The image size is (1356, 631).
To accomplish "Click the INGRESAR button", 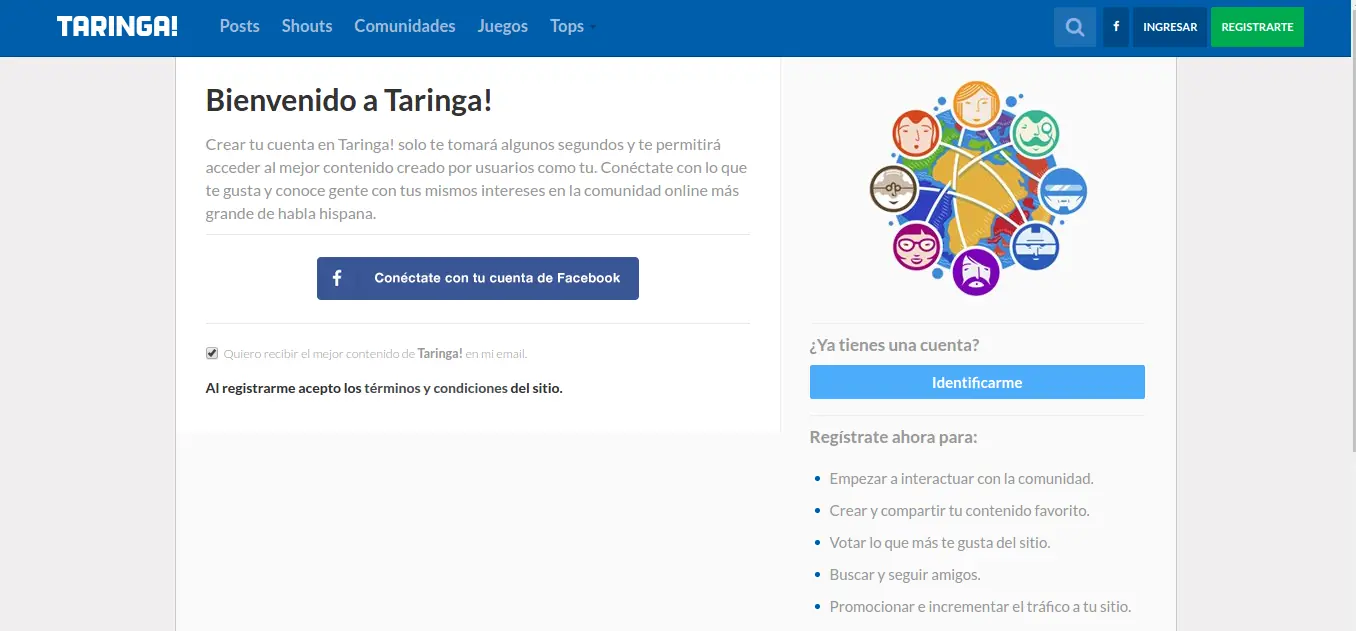I will [x=1170, y=27].
